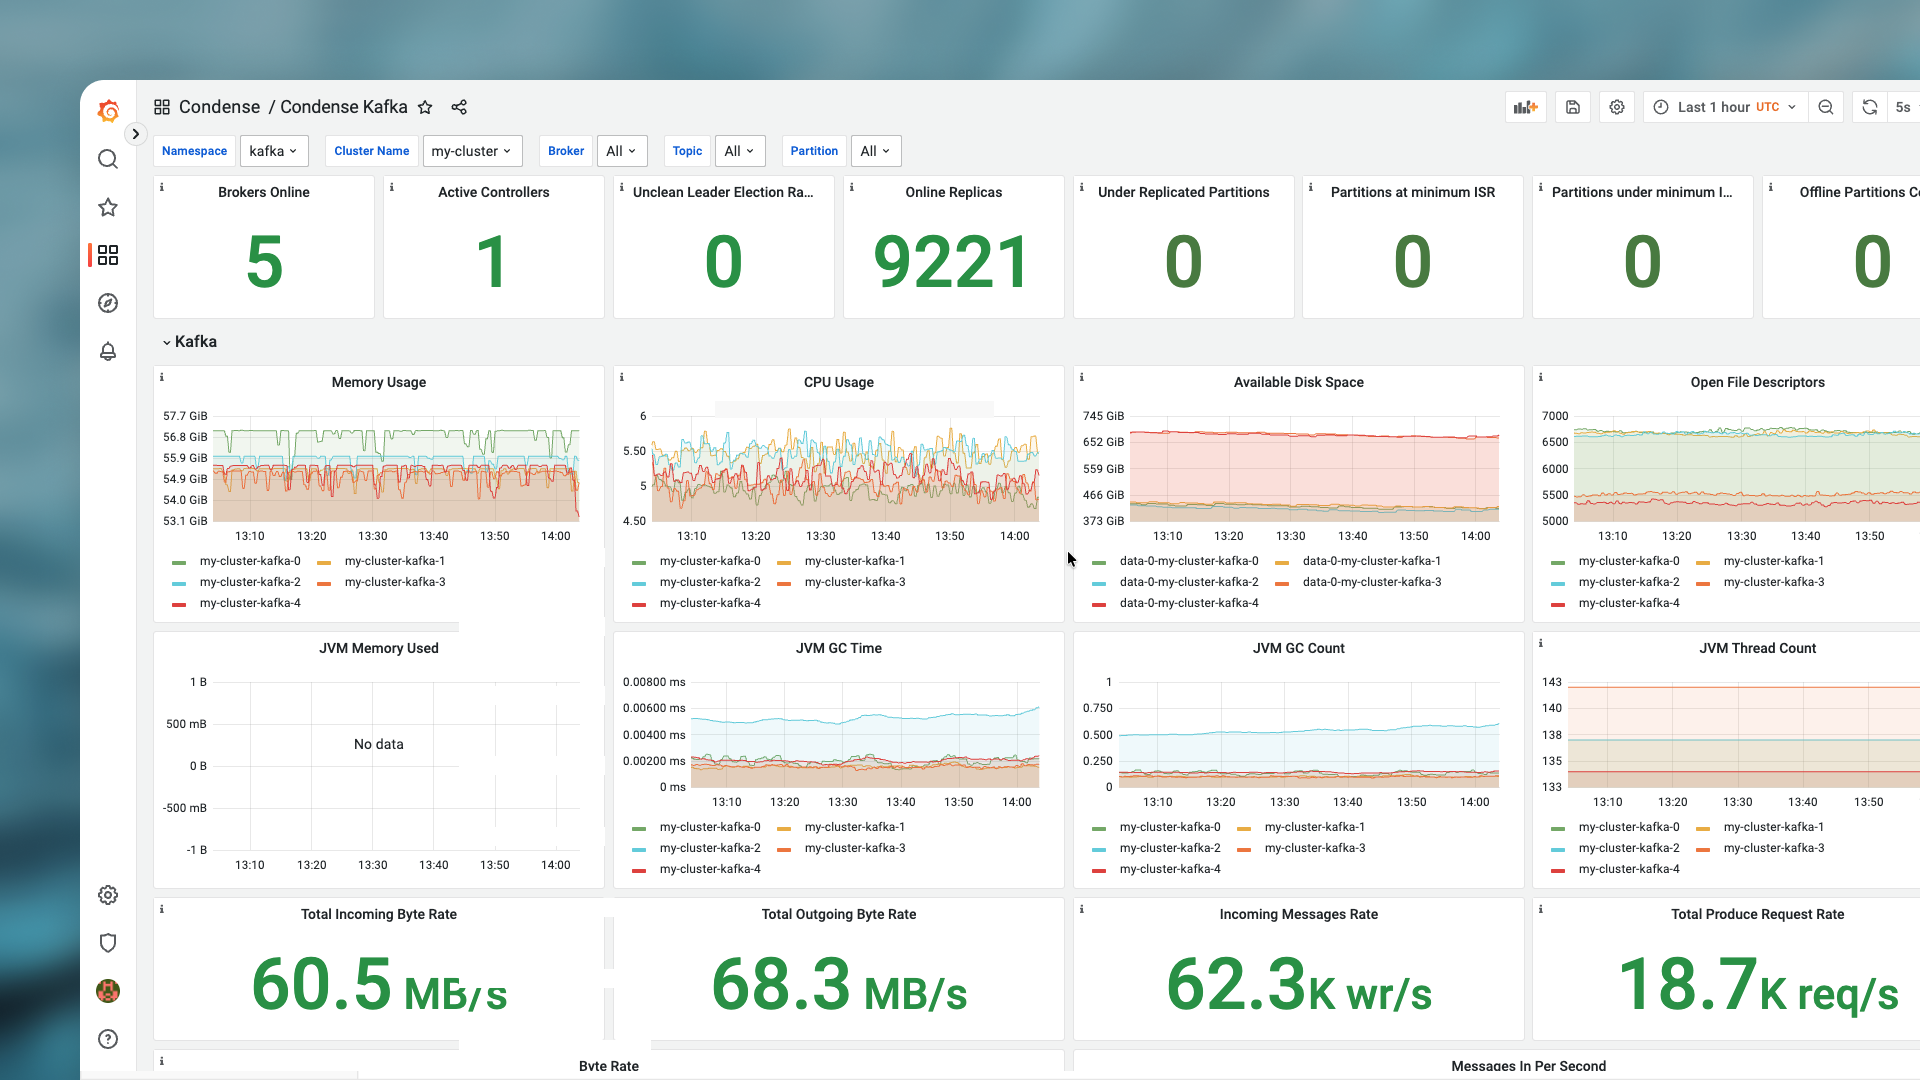The width and height of the screenshot is (1920, 1080).
Task: Open Starred dashboards from sidebar
Action: coord(108,207)
